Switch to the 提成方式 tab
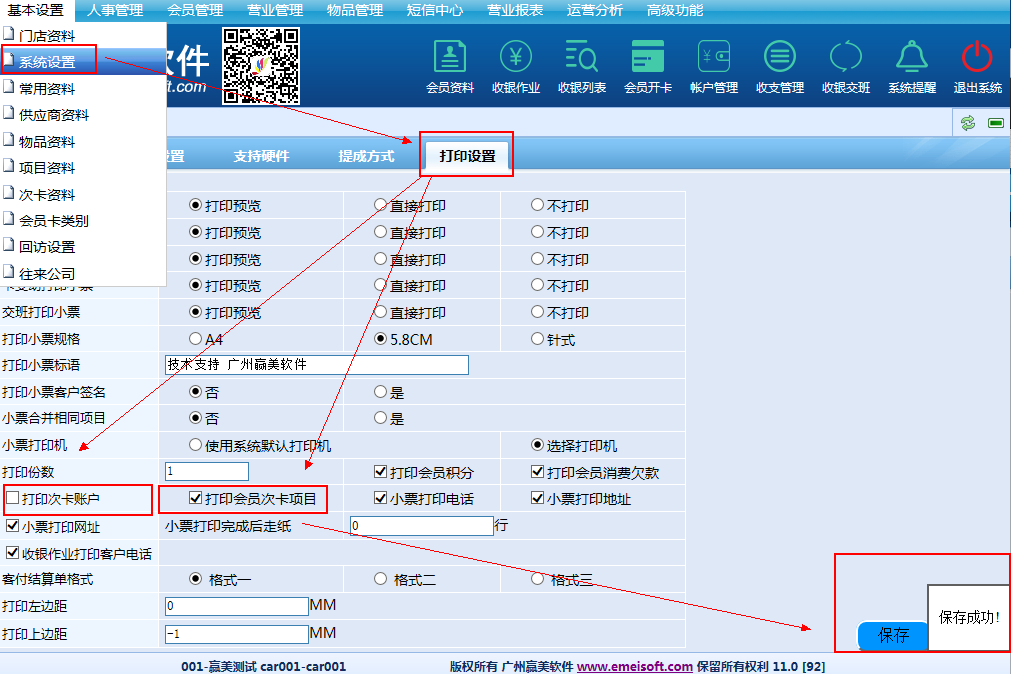The image size is (1011, 674). tap(366, 156)
